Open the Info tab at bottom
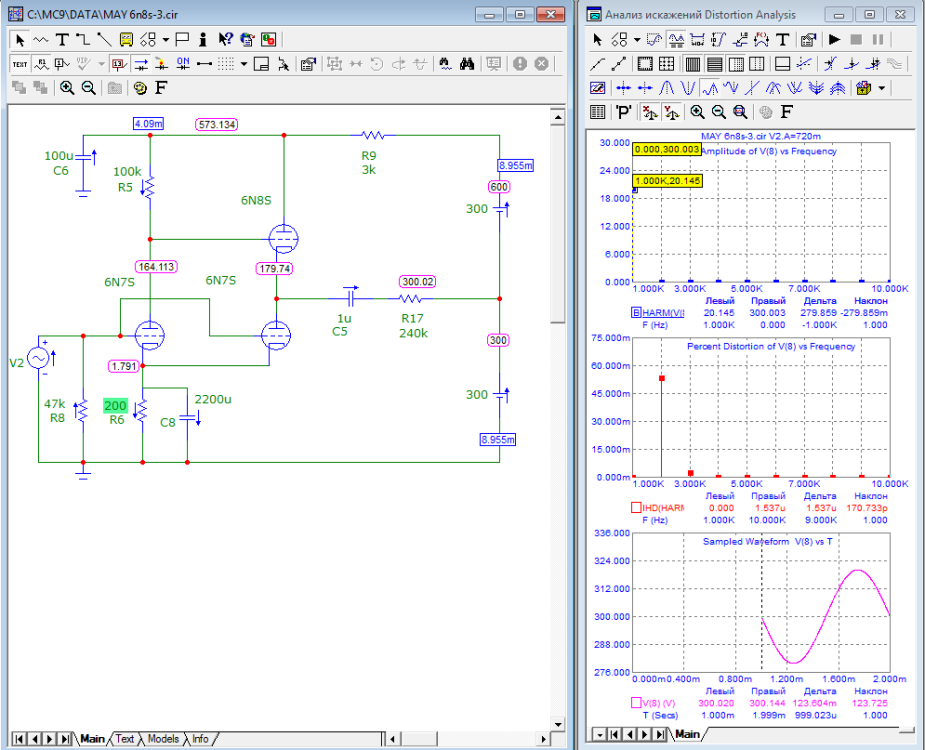This screenshot has height=750, width=925. pos(200,739)
